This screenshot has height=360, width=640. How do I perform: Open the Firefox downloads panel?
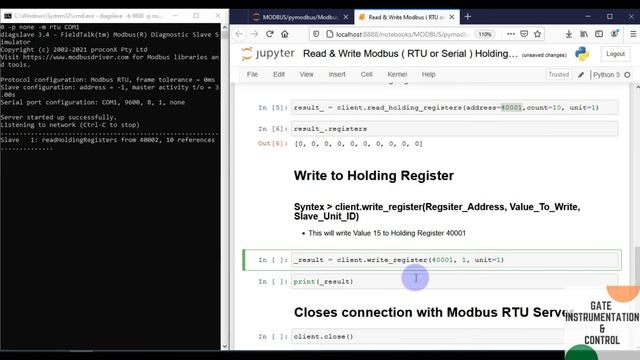click(x=569, y=34)
